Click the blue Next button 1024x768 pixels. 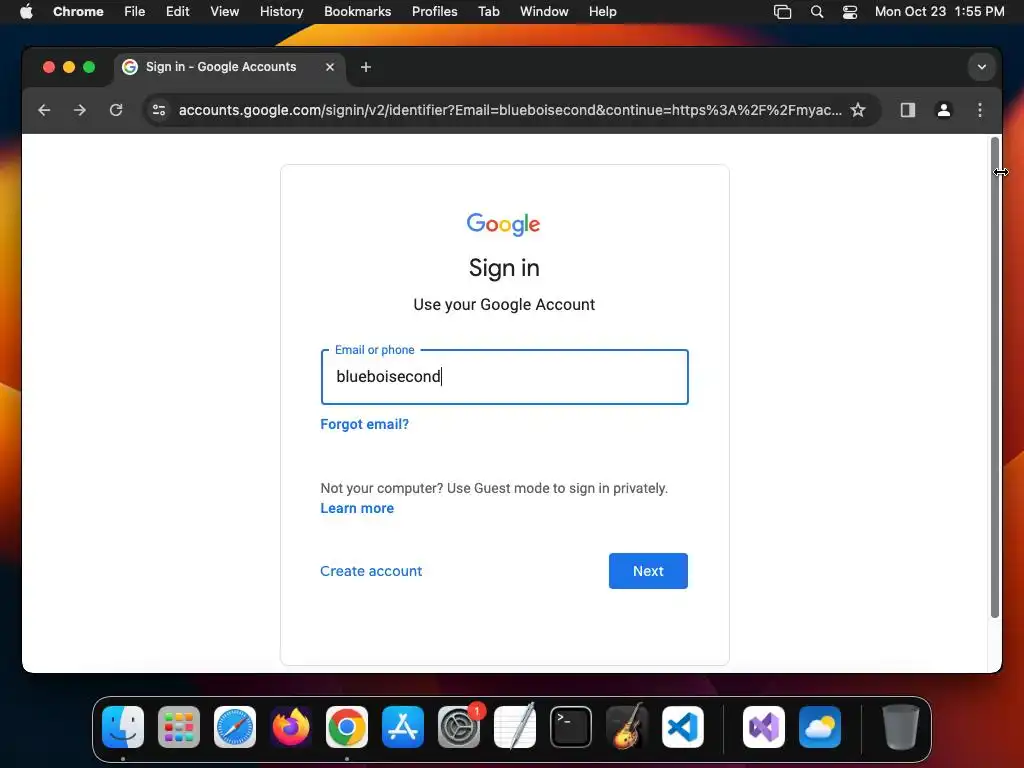point(648,571)
